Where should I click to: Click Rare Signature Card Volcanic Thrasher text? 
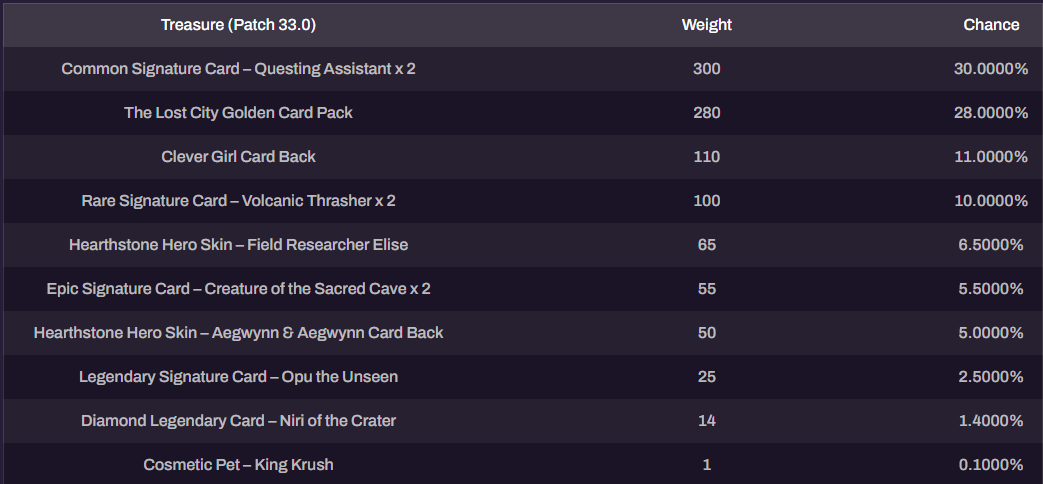[238, 201]
